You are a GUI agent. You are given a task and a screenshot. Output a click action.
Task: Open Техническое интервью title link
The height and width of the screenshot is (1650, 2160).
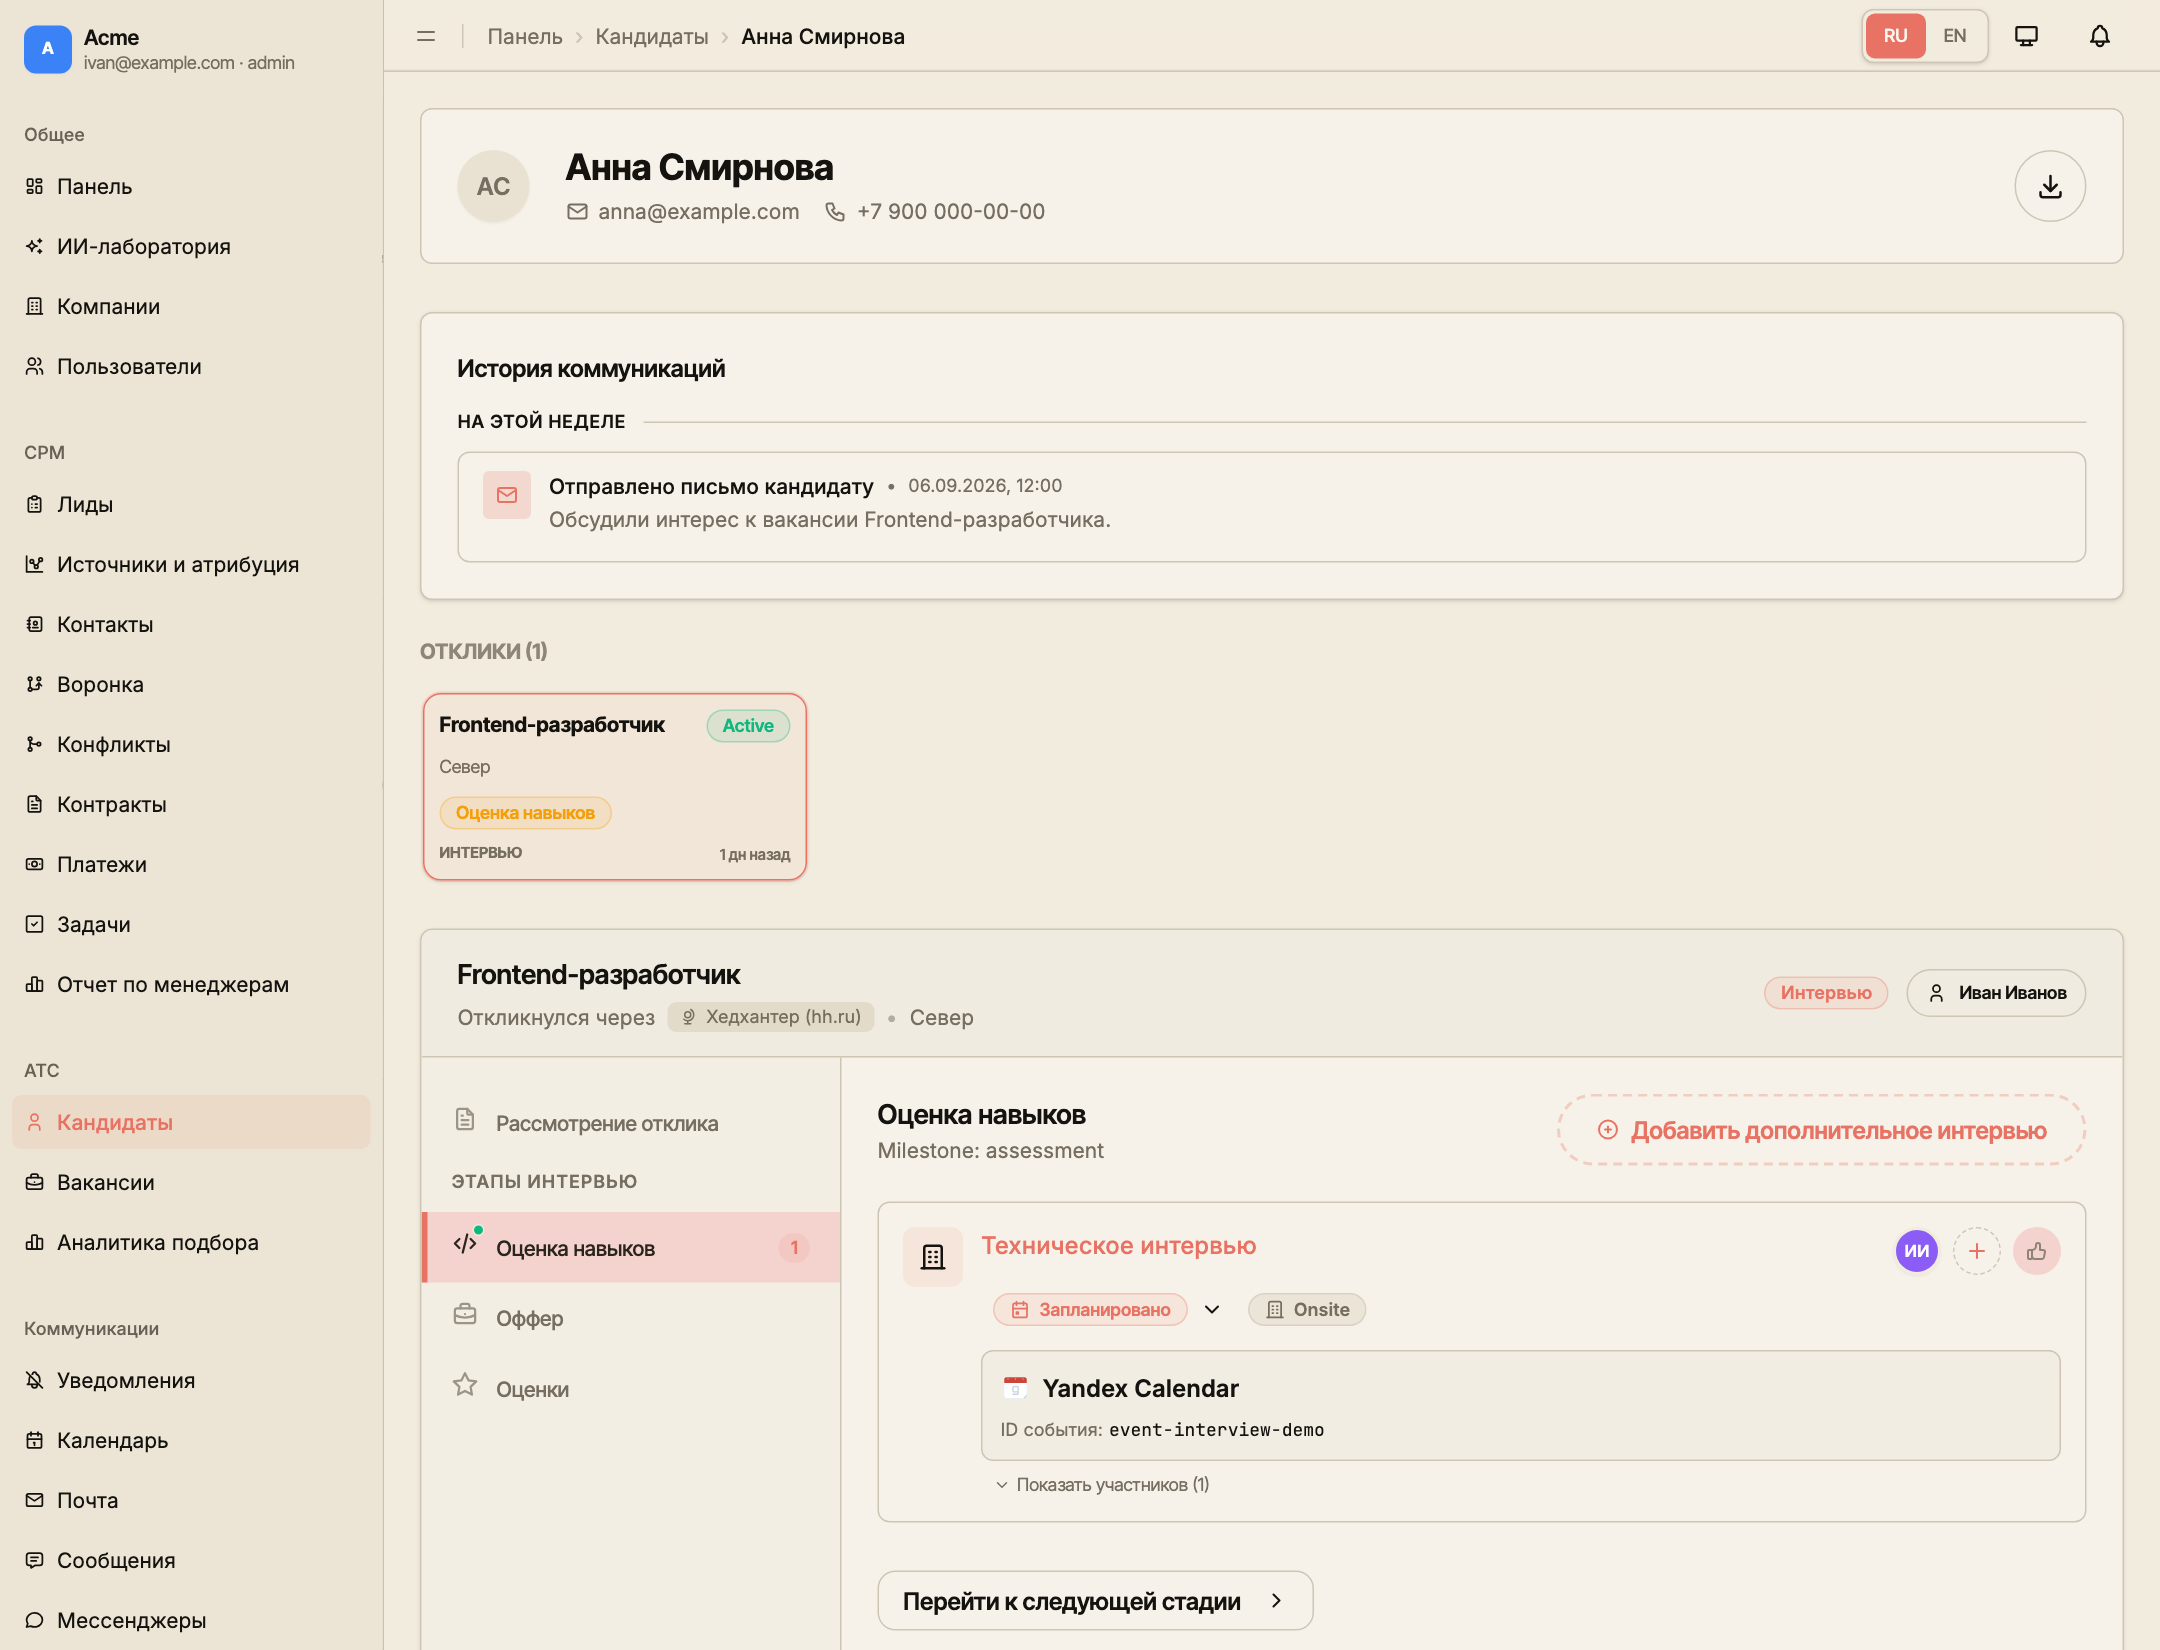click(1118, 1246)
